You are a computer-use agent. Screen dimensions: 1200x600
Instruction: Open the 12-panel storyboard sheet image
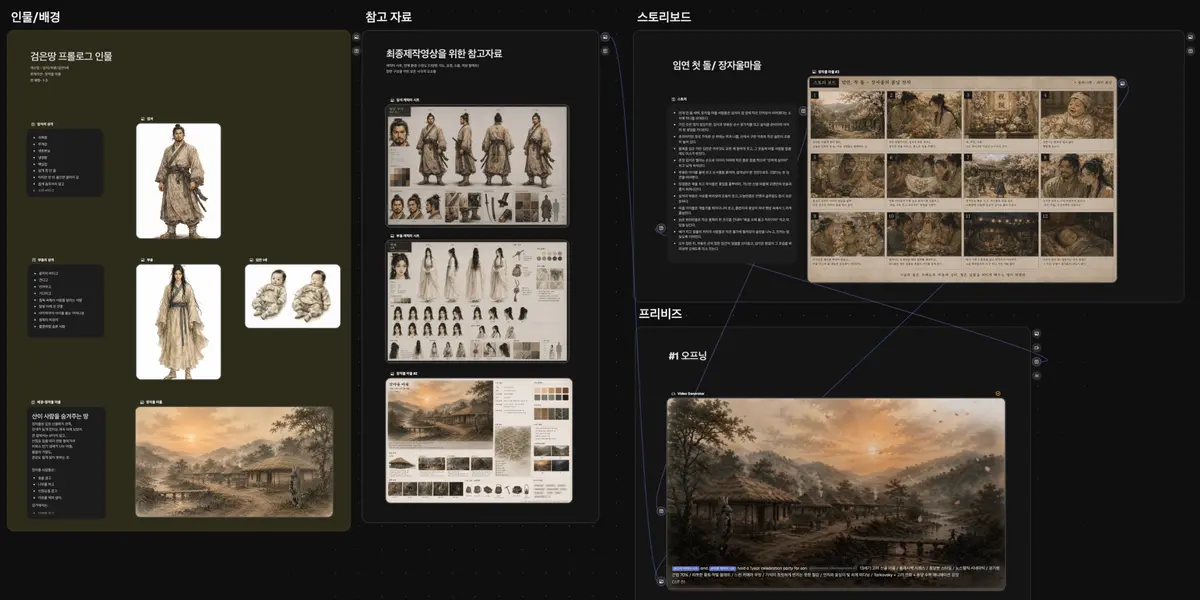coord(960,180)
